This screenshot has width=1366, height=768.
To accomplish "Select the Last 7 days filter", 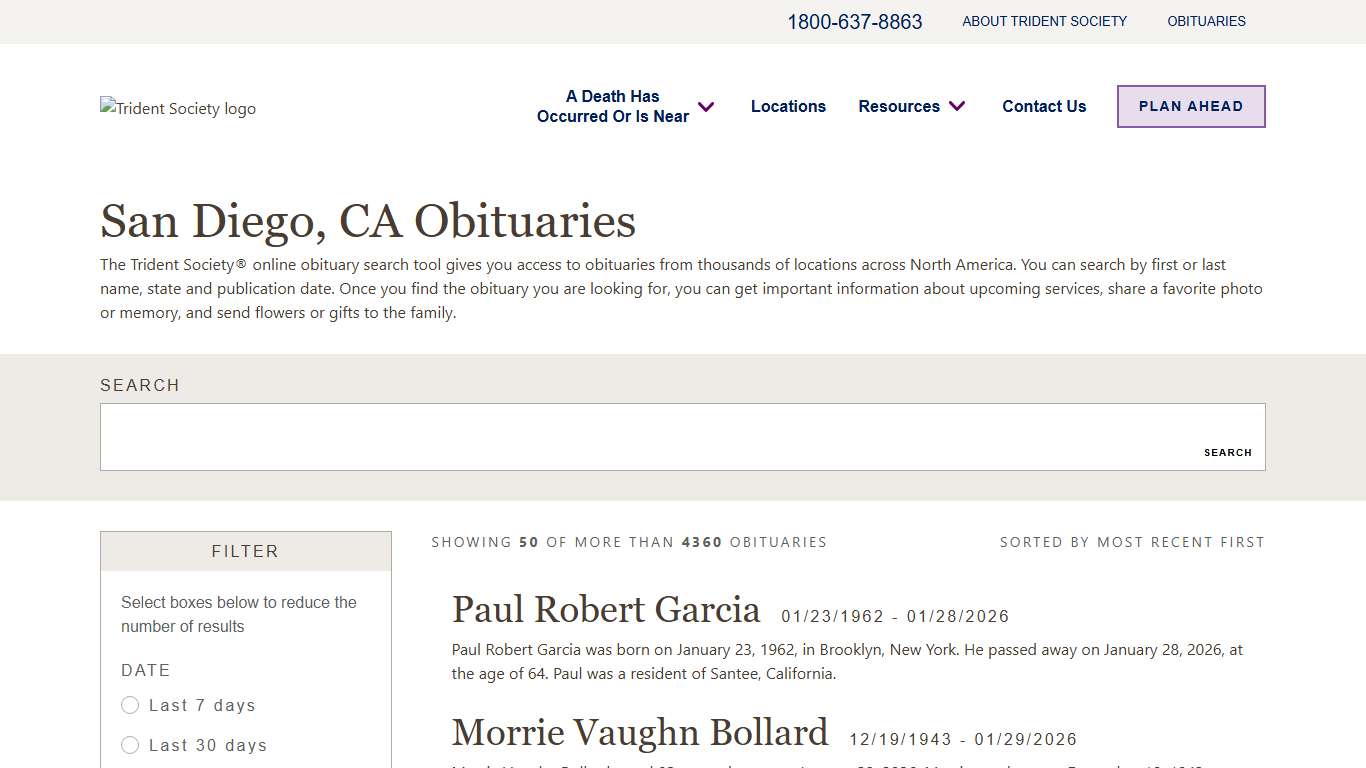I will click(x=130, y=705).
